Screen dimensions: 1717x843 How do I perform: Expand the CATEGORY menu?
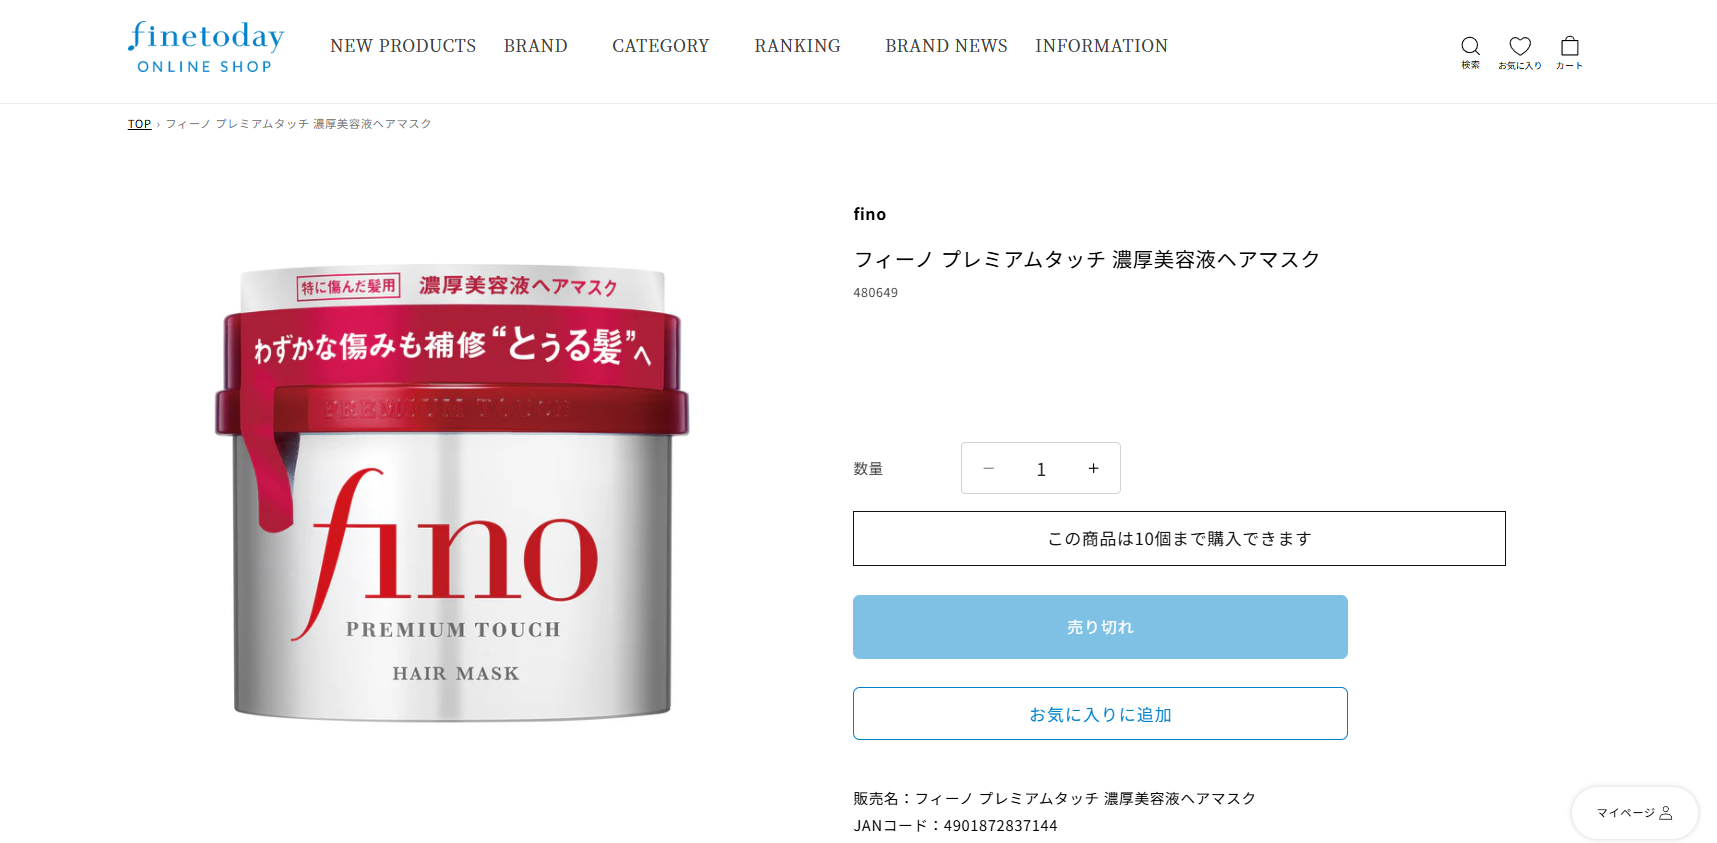coord(661,46)
